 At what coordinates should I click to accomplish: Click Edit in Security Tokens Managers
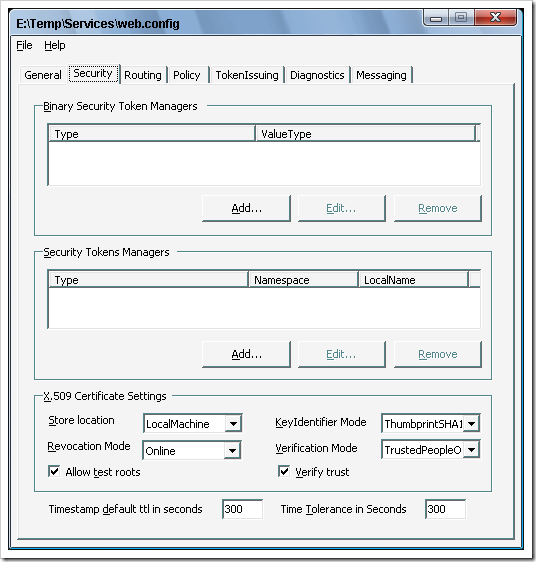[342, 354]
